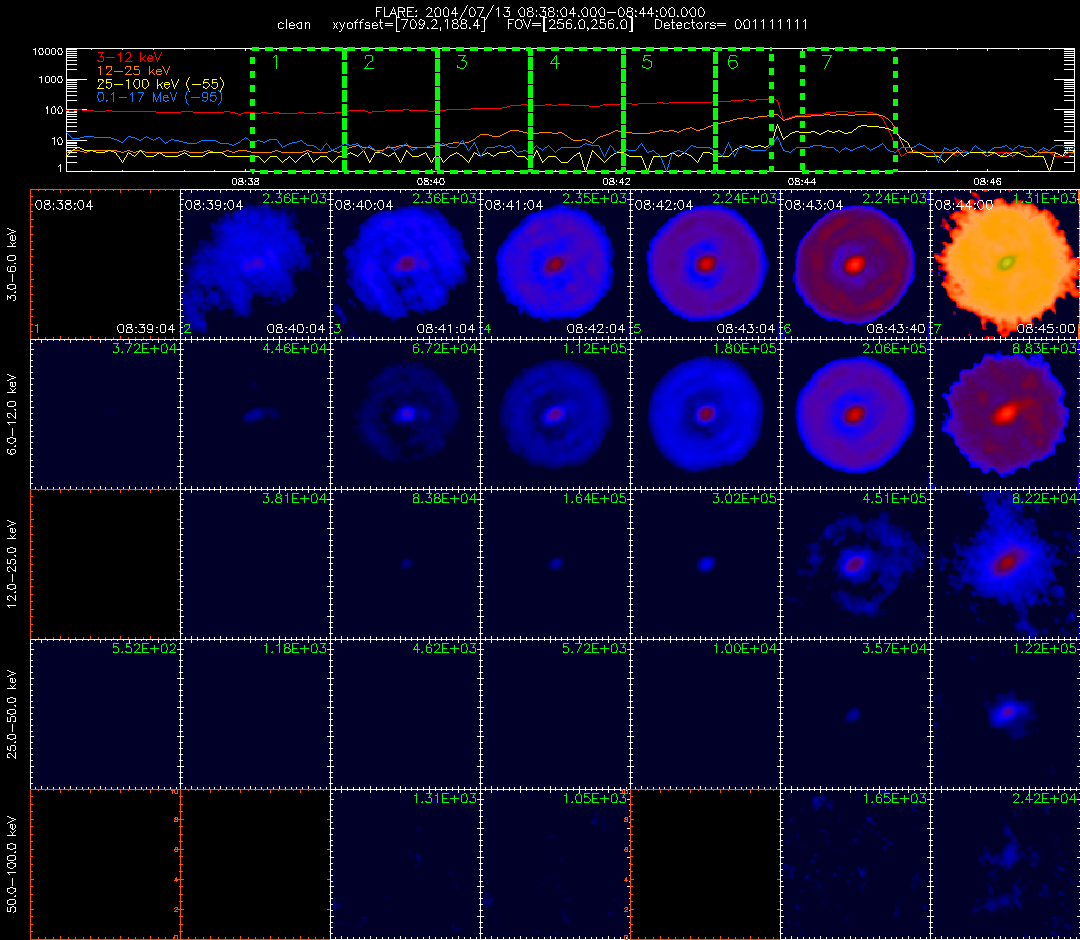Click the 6.0-12.0 keV image peaking at 6.72E+04
Image resolution: width=1080 pixels, height=940 pixels.
(406, 414)
